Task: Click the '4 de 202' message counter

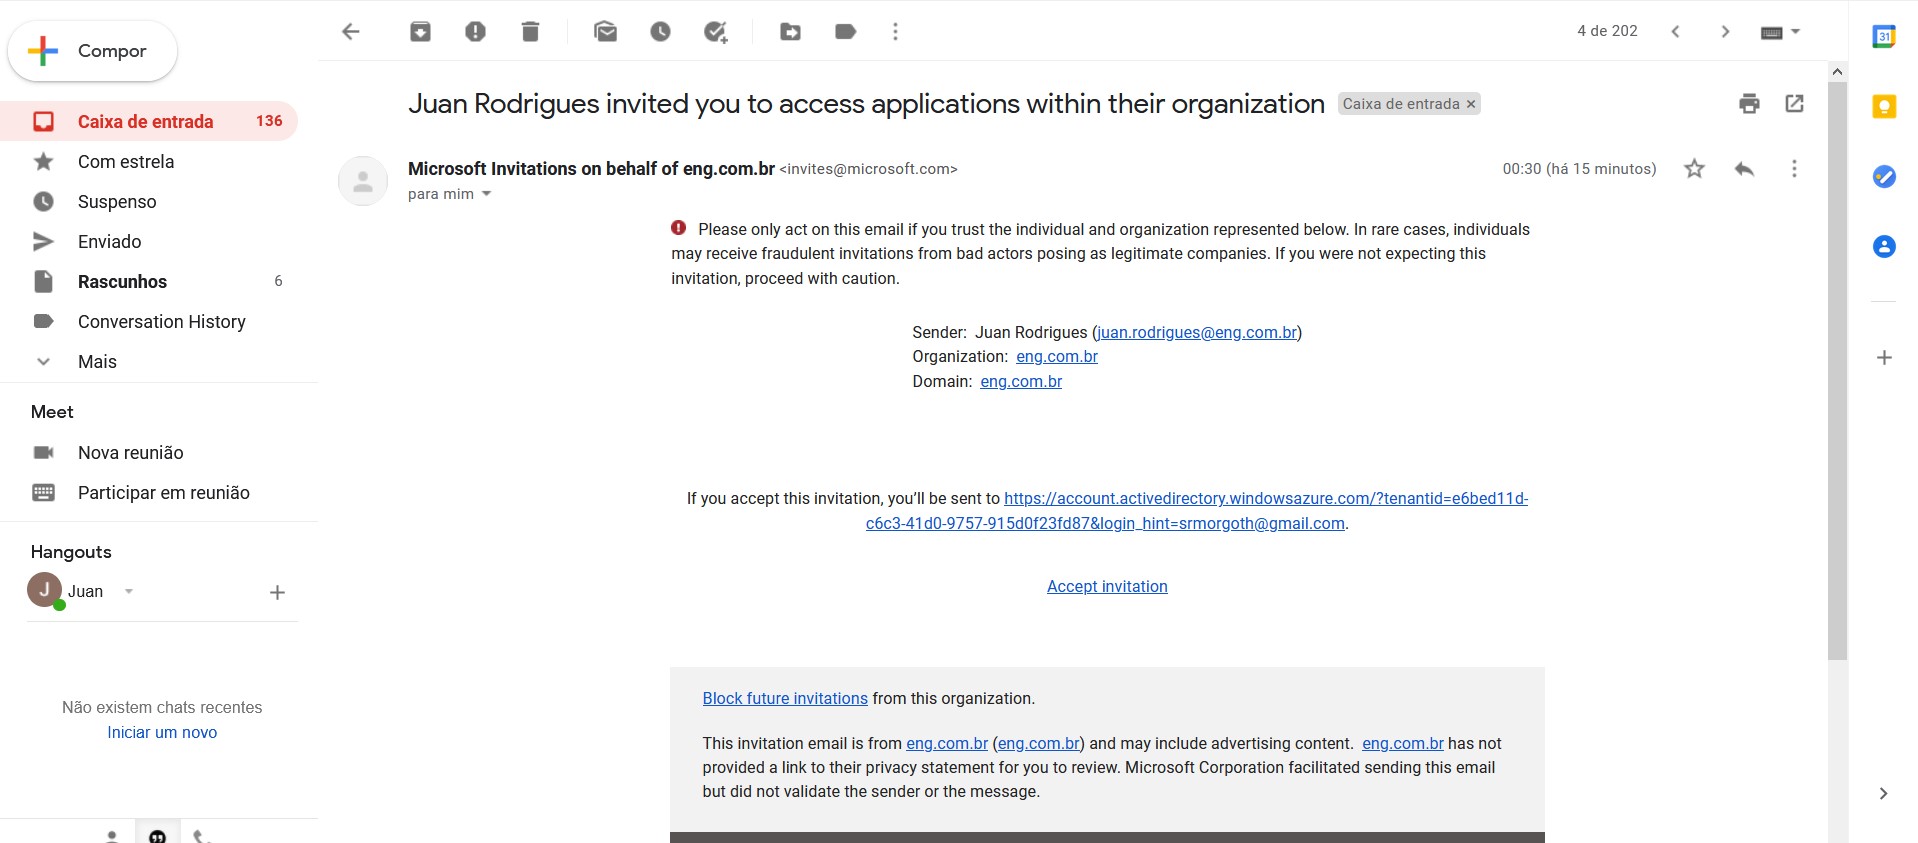Action: 1607,31
